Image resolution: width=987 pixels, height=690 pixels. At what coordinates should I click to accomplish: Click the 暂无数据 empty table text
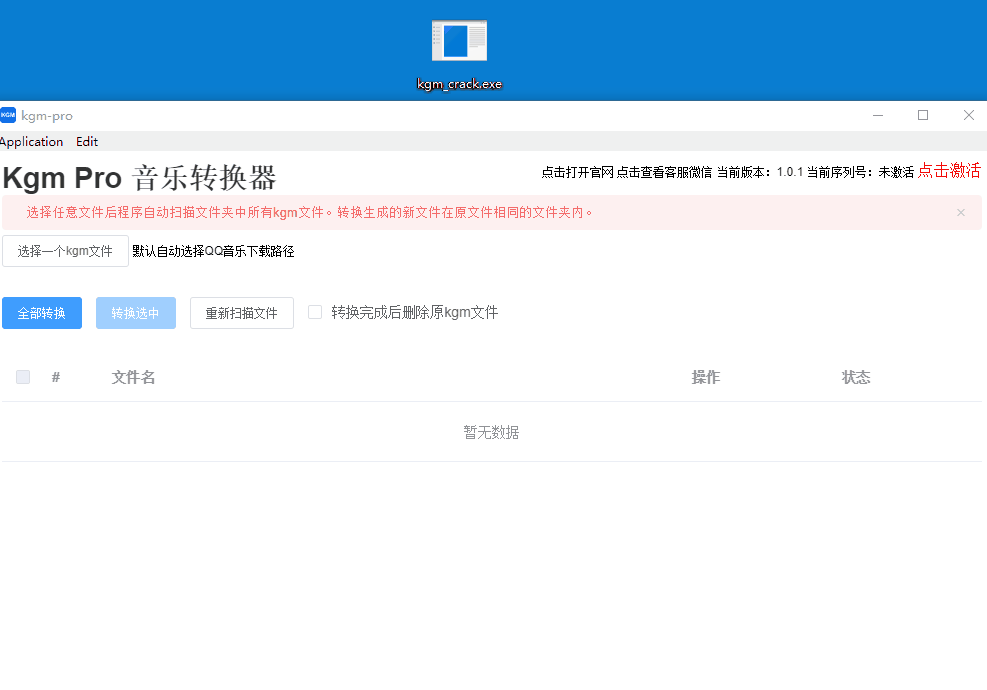[491, 433]
